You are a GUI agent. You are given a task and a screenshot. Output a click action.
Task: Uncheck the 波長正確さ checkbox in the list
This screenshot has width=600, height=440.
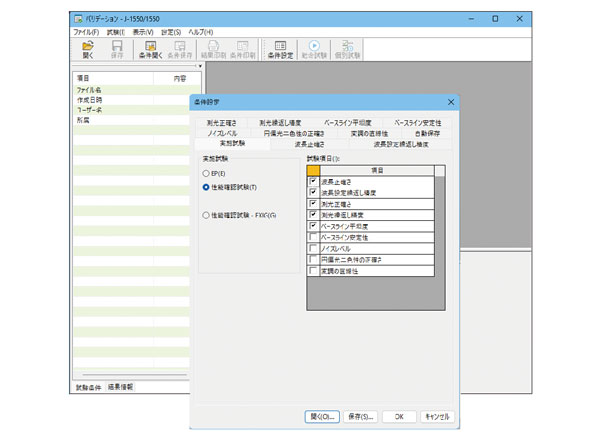point(313,181)
